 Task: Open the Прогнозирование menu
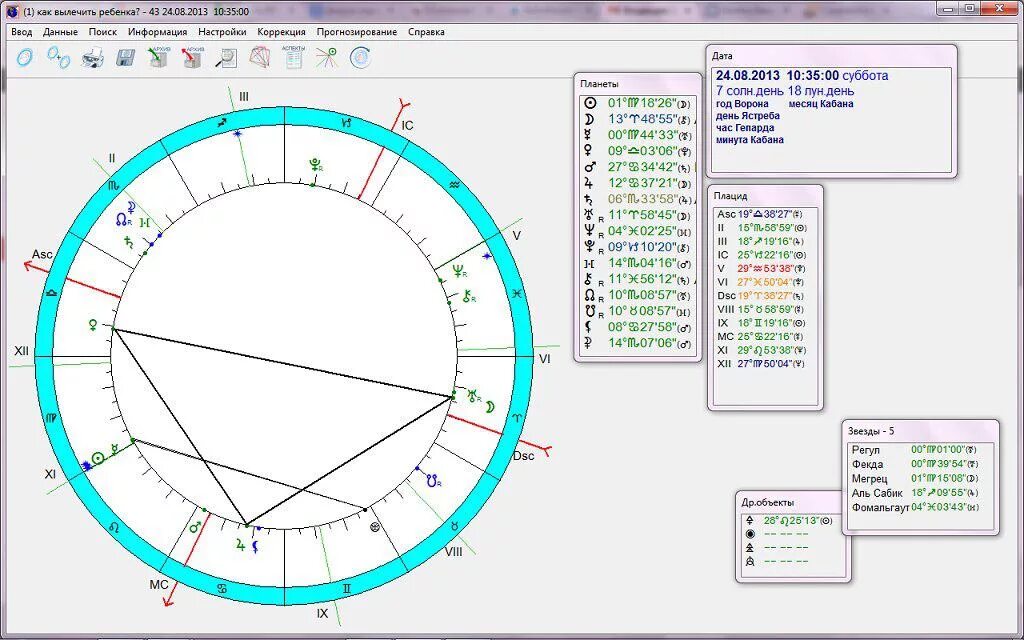click(x=357, y=31)
